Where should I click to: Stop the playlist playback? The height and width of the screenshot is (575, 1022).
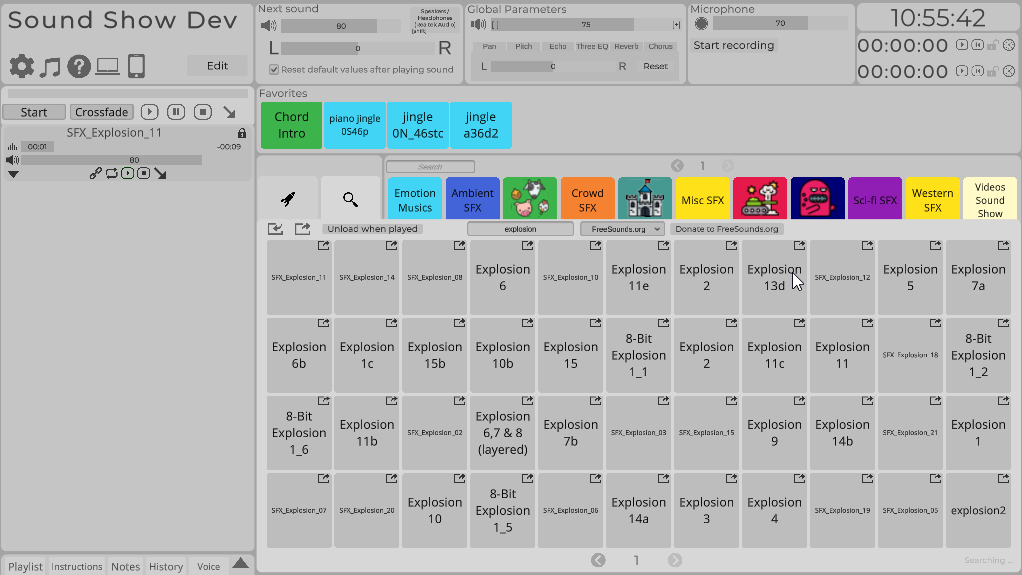[x=203, y=112]
